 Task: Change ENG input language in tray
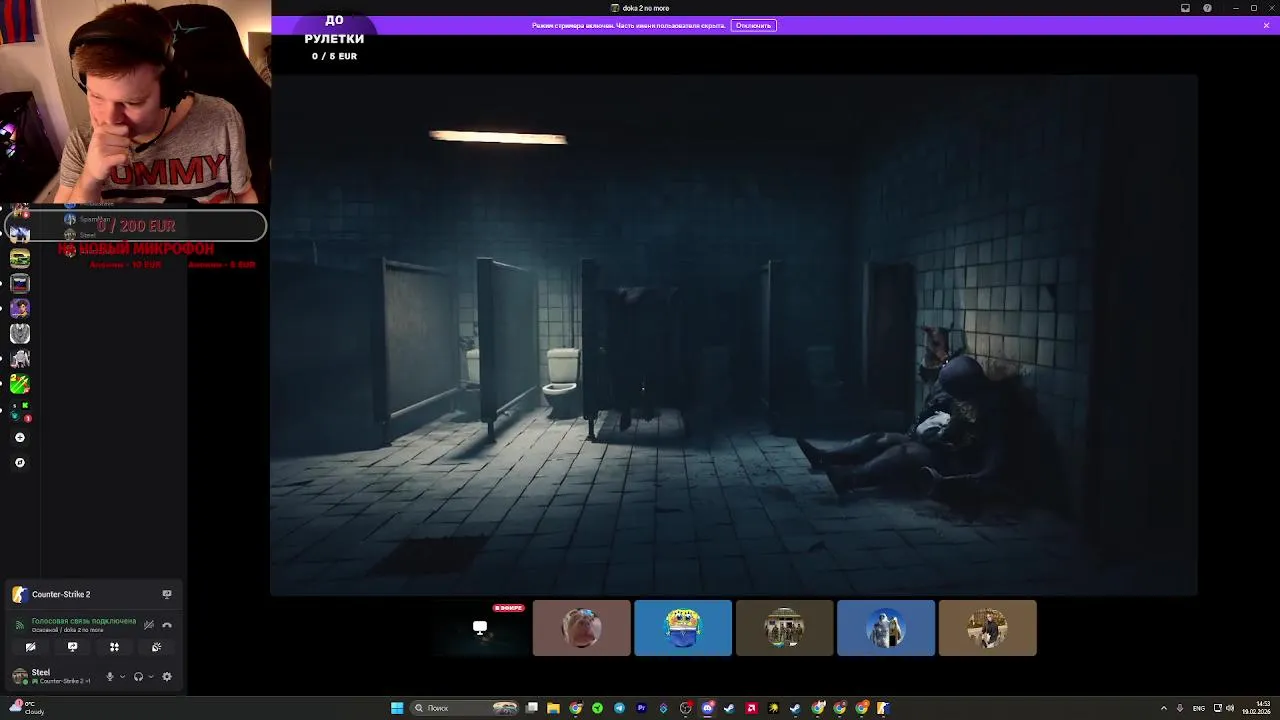coord(1199,708)
